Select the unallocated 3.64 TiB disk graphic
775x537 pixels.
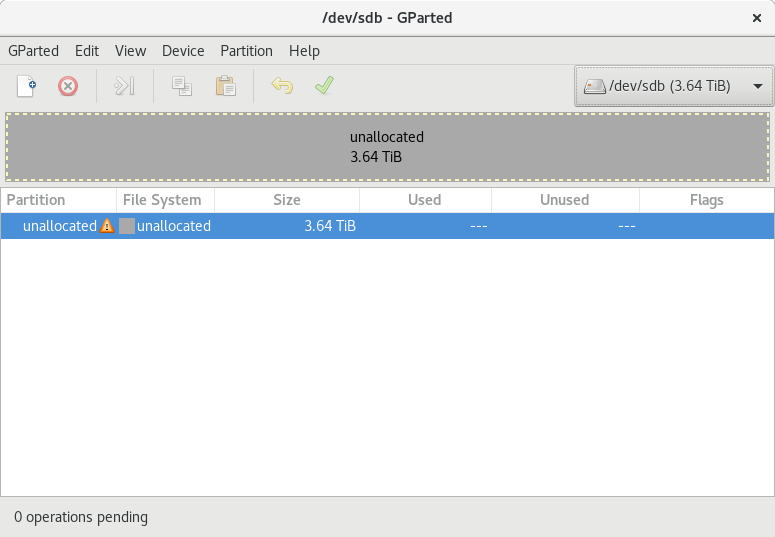click(388, 147)
